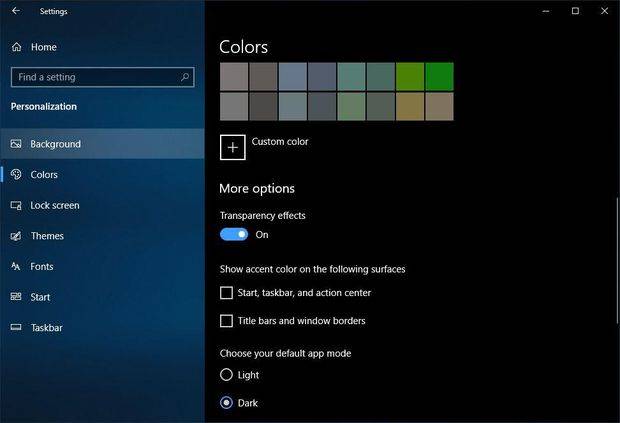The width and height of the screenshot is (620, 423).
Task: Click the search magnifier icon
Action: tap(185, 77)
